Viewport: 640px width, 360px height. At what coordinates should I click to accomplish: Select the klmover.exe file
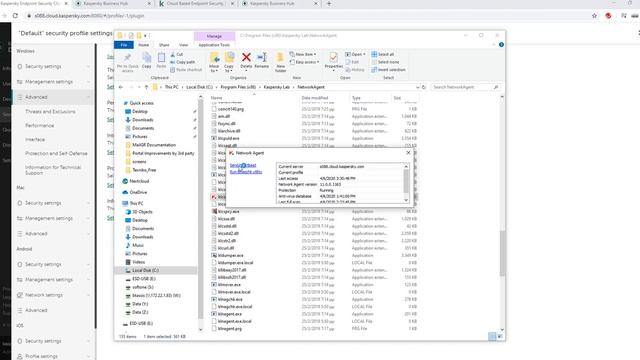pyautogui.click(x=229, y=285)
